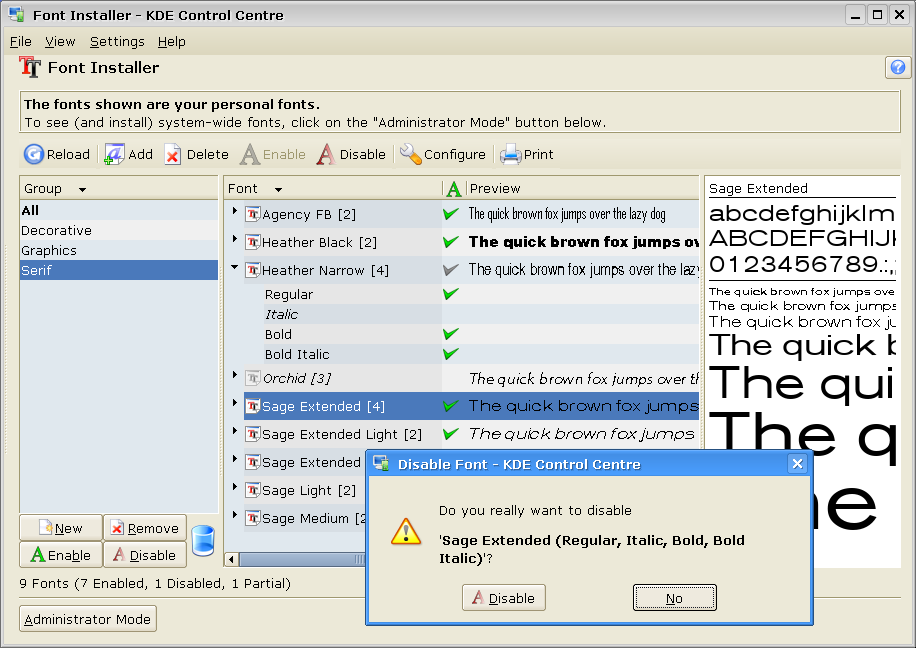Open the Help menu
Image resolution: width=916 pixels, height=648 pixels.
tap(172, 41)
